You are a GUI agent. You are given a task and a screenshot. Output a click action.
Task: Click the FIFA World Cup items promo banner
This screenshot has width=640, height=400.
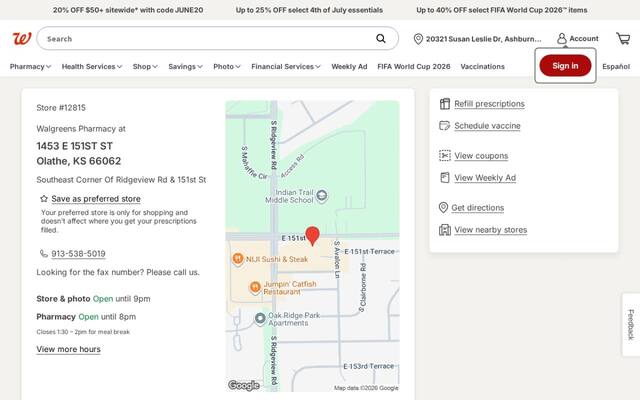coord(502,10)
